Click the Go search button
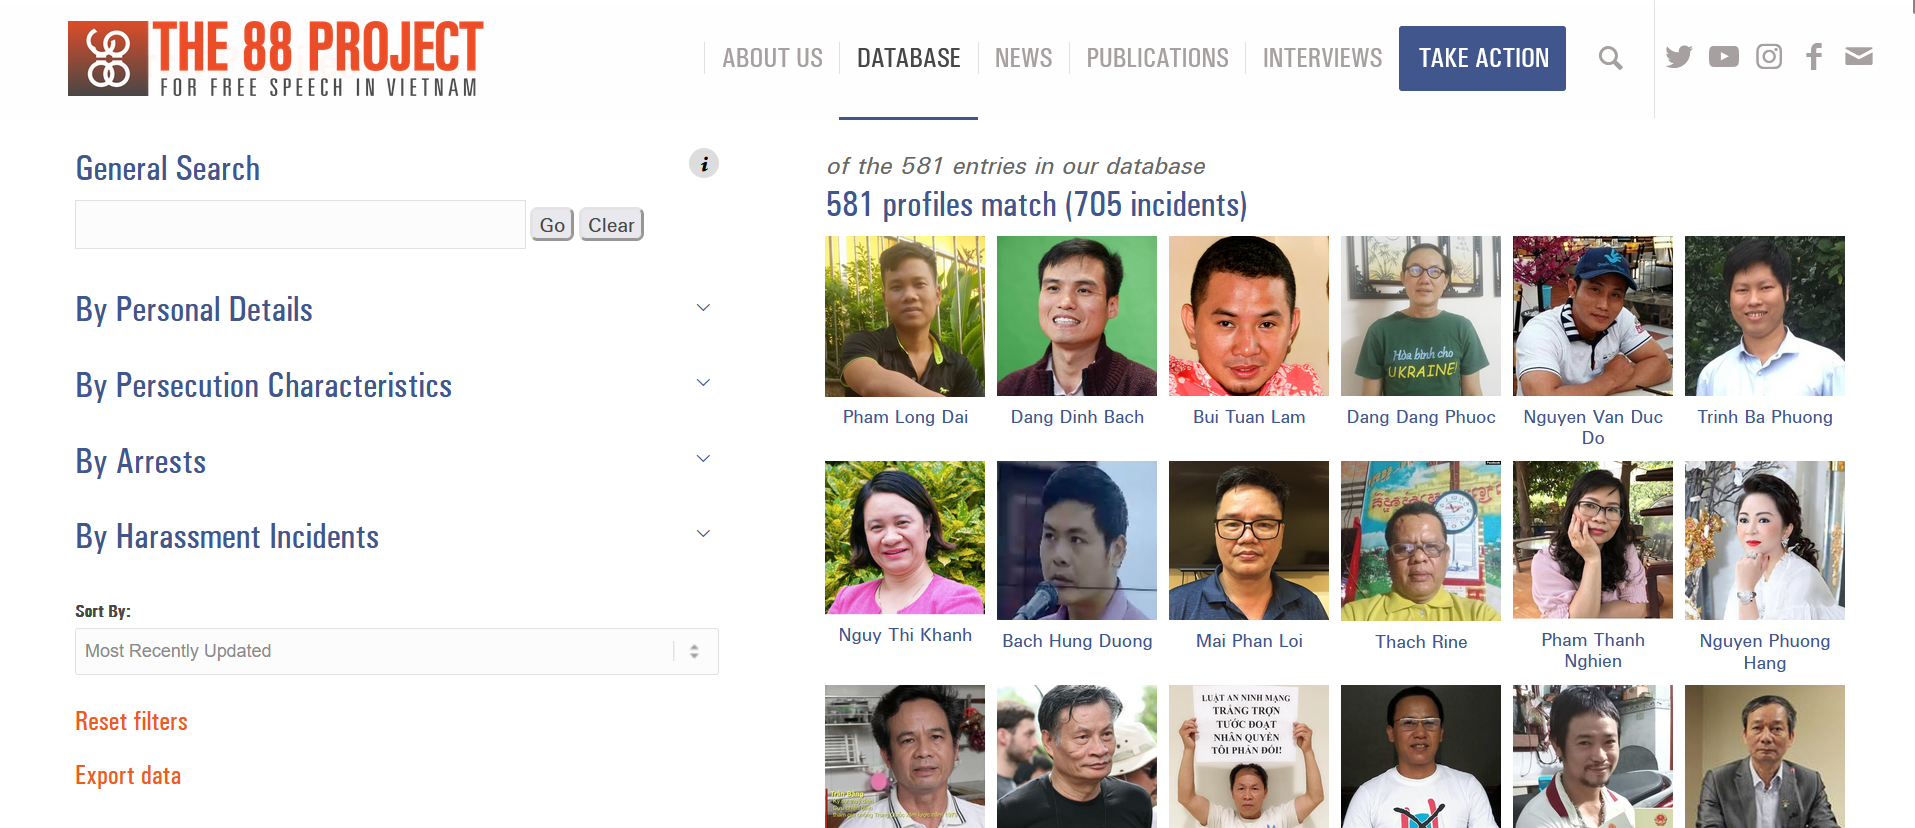The image size is (1915, 828). tap(552, 225)
